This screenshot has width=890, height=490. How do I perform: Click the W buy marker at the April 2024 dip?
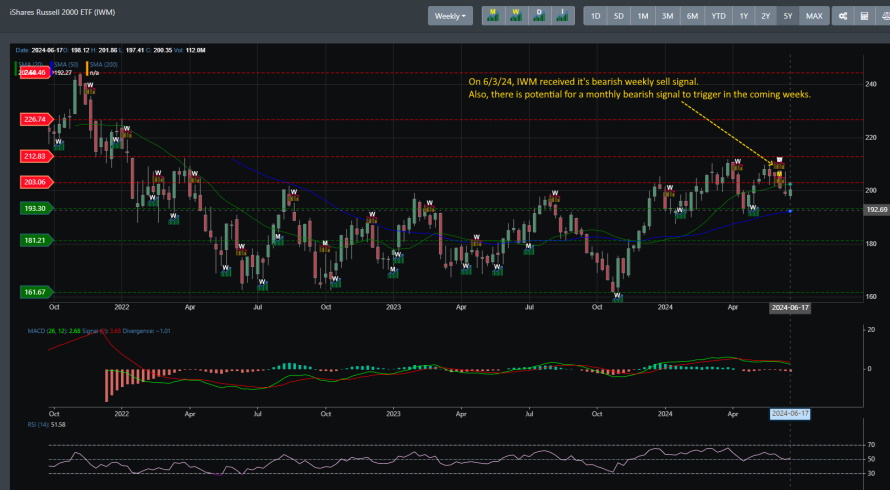tap(753, 211)
